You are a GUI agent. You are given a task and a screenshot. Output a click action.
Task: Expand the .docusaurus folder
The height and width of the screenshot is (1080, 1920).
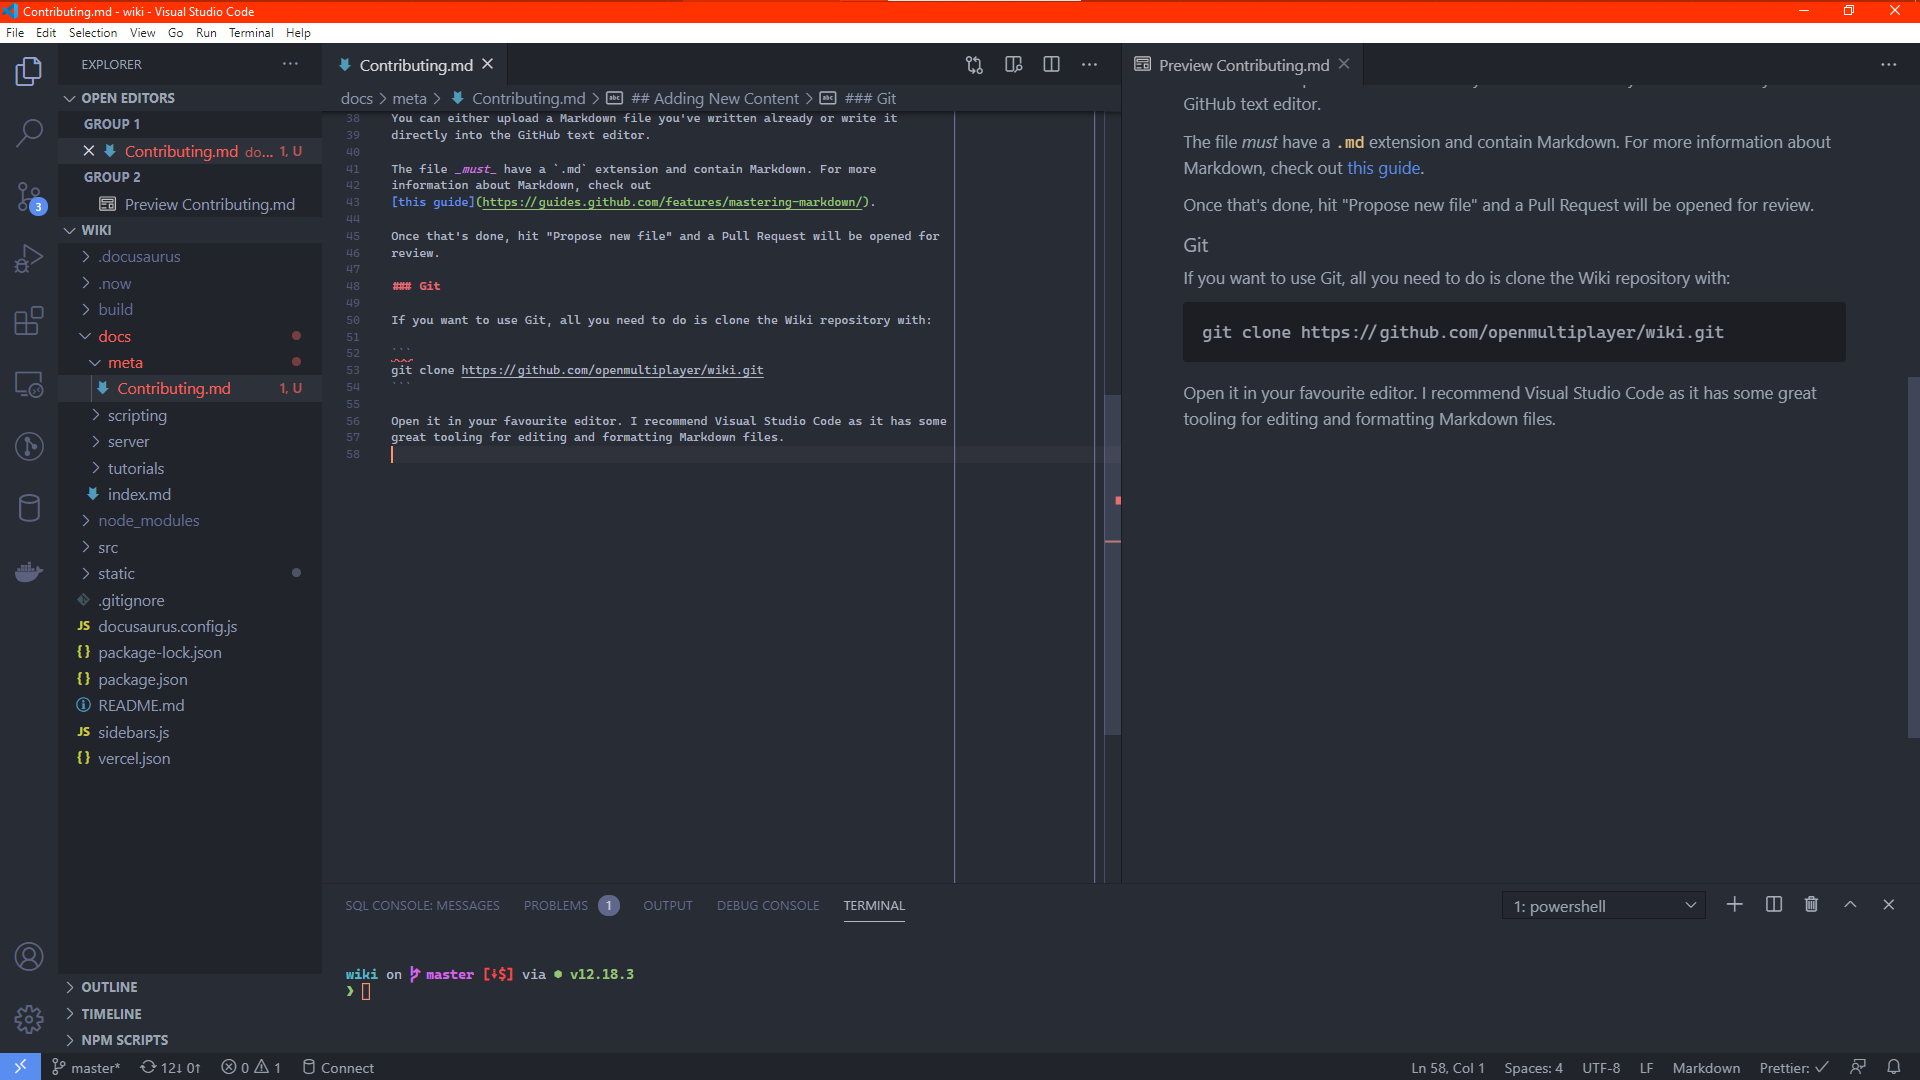pyautogui.click(x=139, y=257)
